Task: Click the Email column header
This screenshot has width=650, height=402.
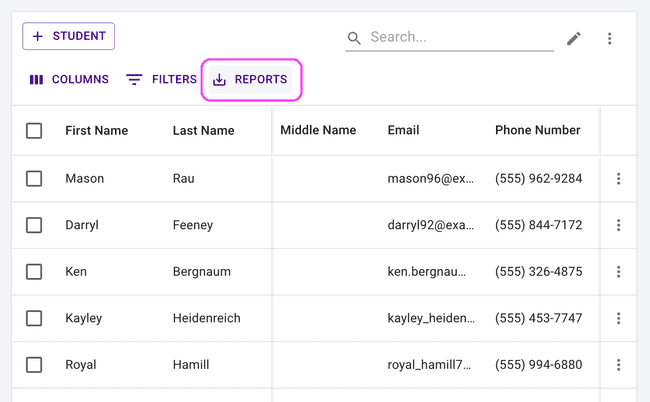Action: (x=403, y=131)
